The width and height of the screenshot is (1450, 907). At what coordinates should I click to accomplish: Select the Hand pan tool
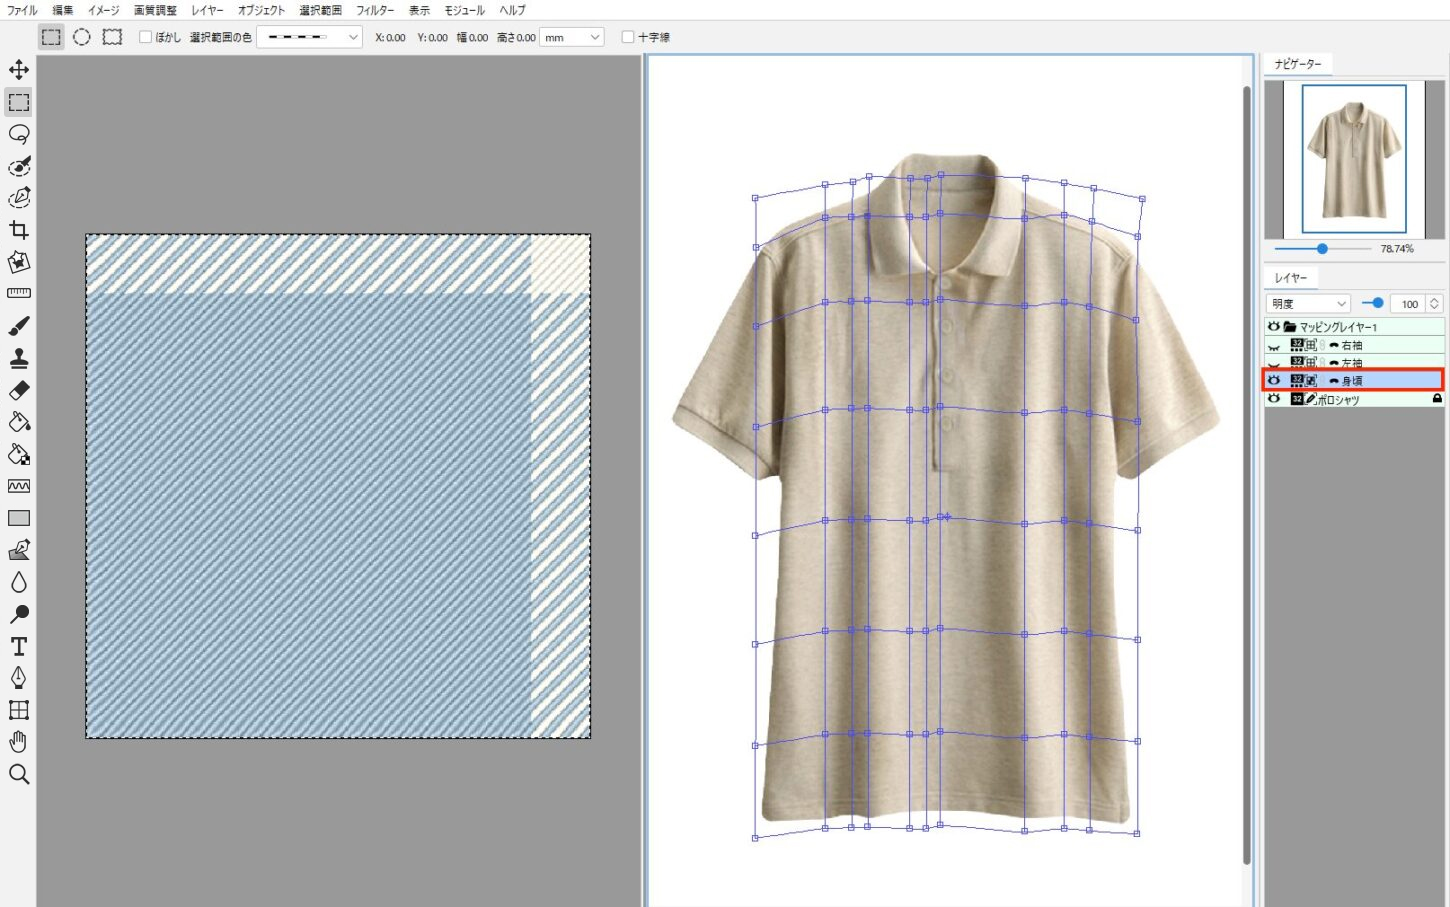[19, 742]
